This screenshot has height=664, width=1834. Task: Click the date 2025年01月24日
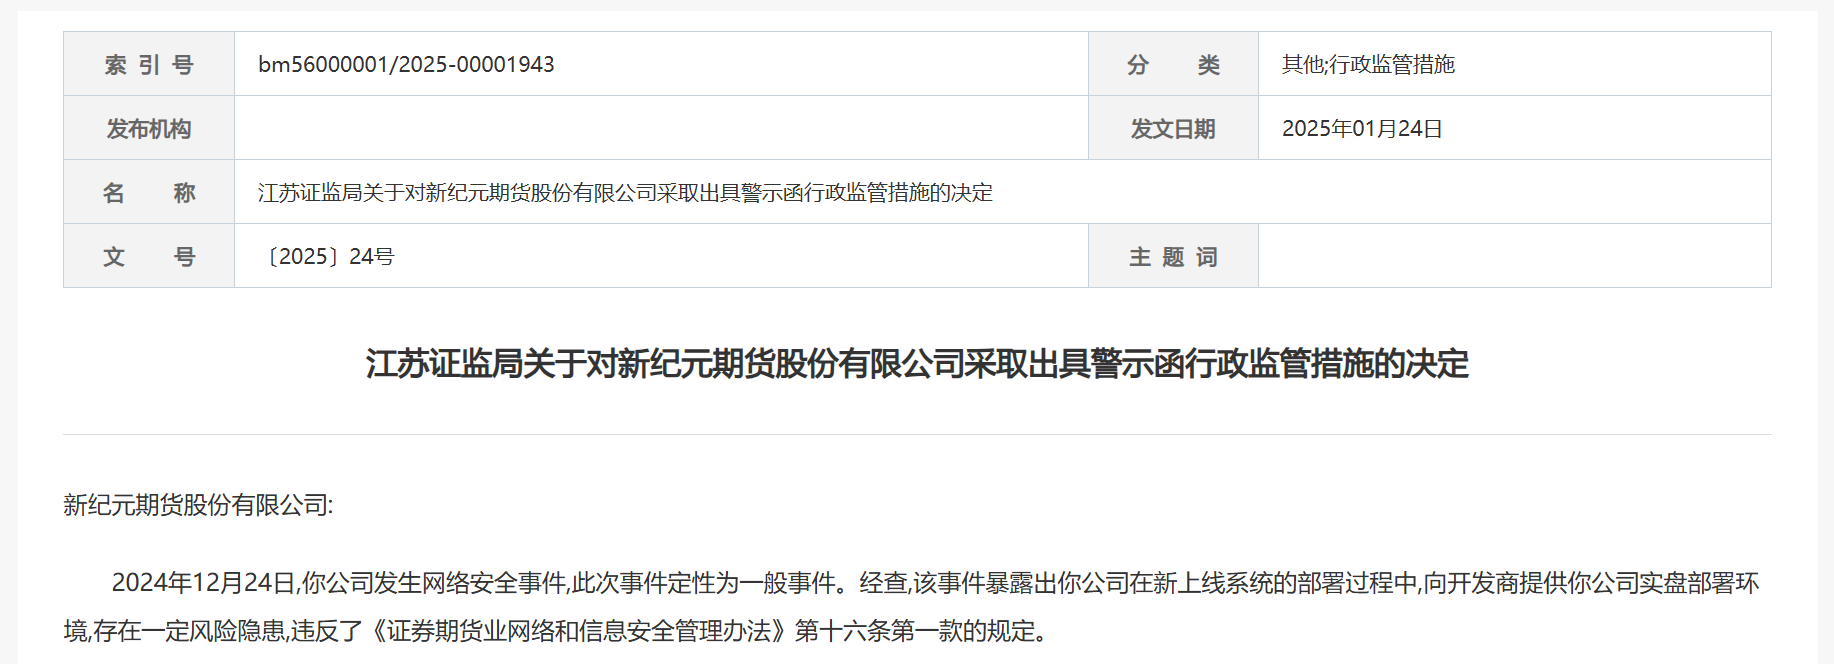1362,128
